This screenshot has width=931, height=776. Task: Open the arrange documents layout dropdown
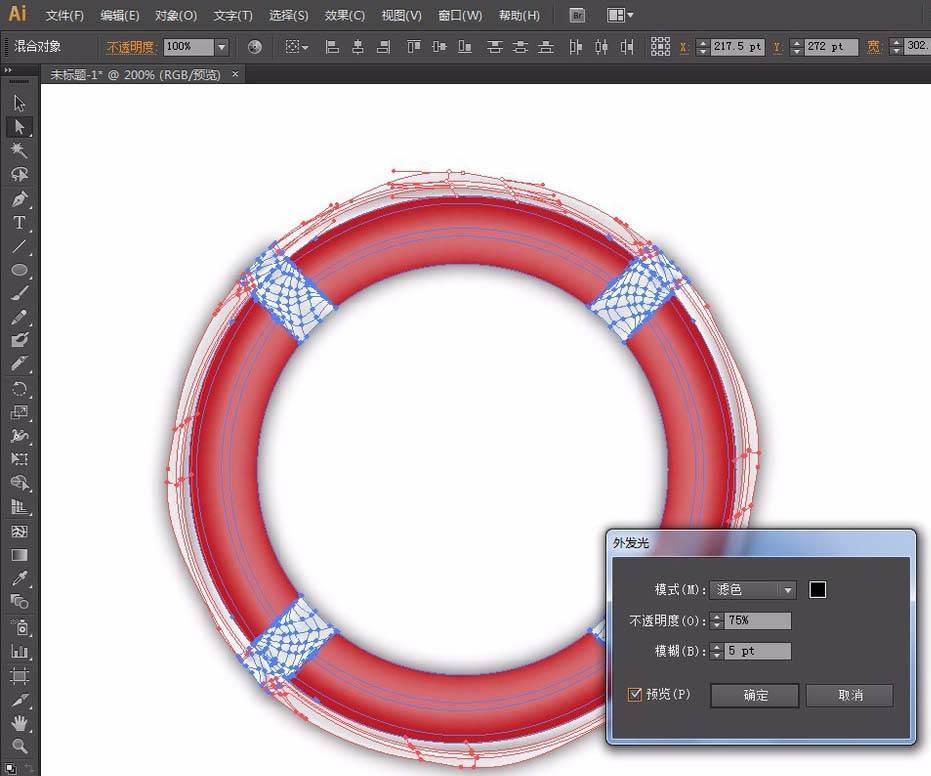tap(620, 16)
